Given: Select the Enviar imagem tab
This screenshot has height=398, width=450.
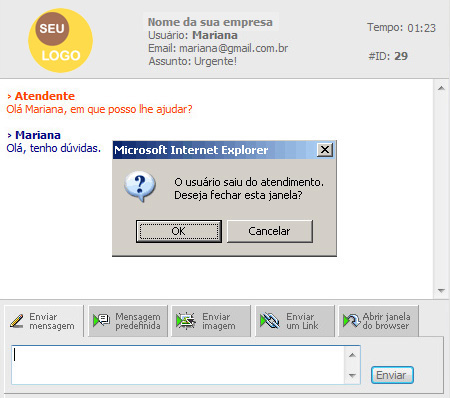Looking at the screenshot, I should point(211,321).
